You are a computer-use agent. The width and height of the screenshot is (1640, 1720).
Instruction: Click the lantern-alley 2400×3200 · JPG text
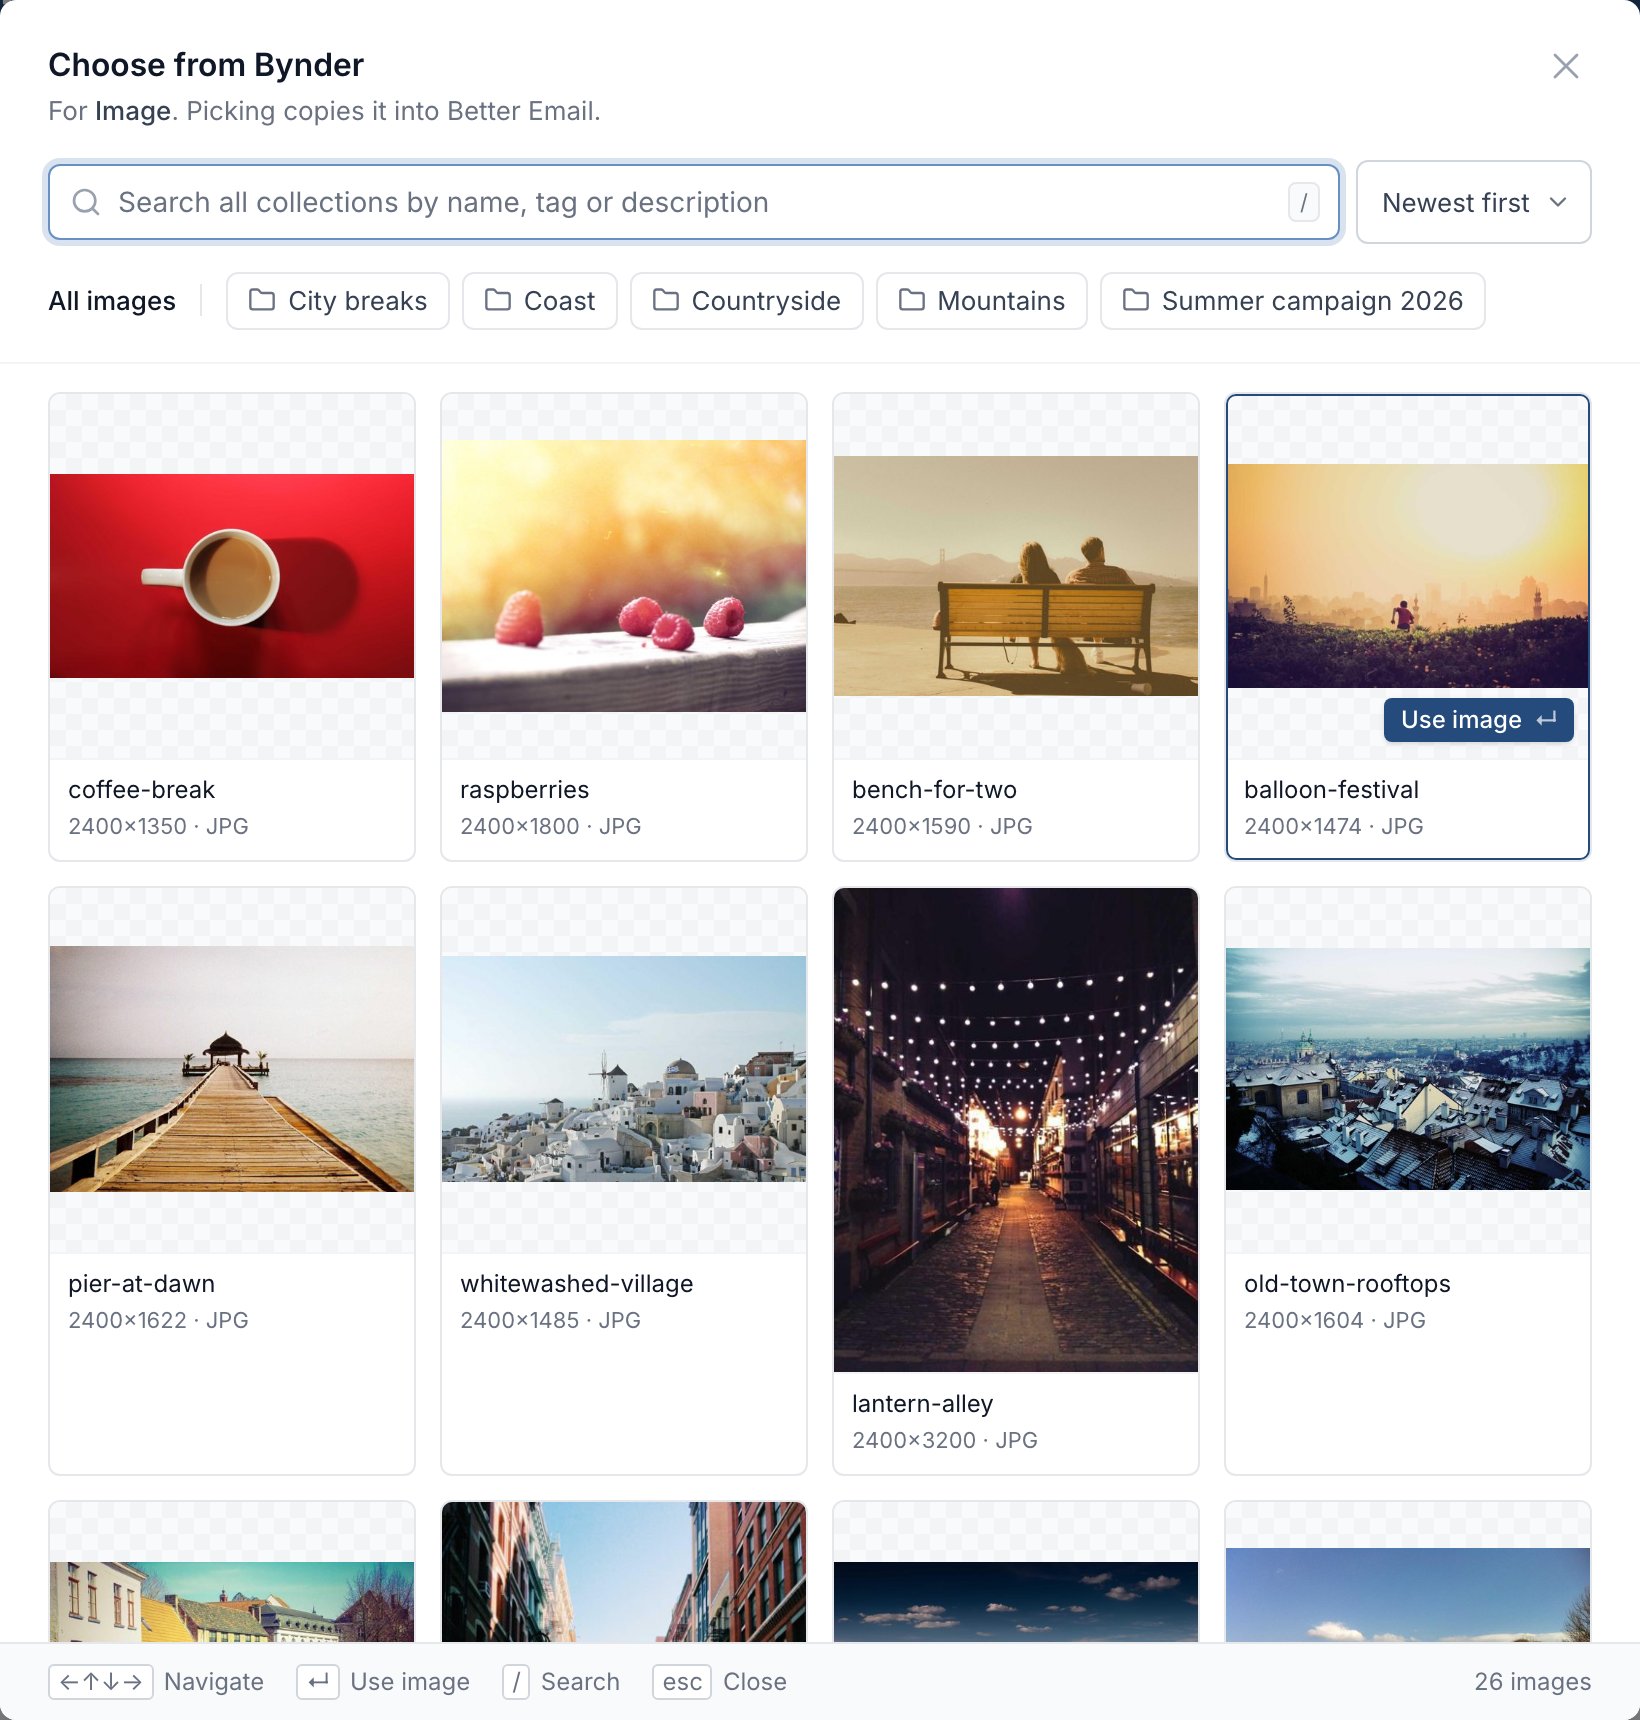(944, 1440)
